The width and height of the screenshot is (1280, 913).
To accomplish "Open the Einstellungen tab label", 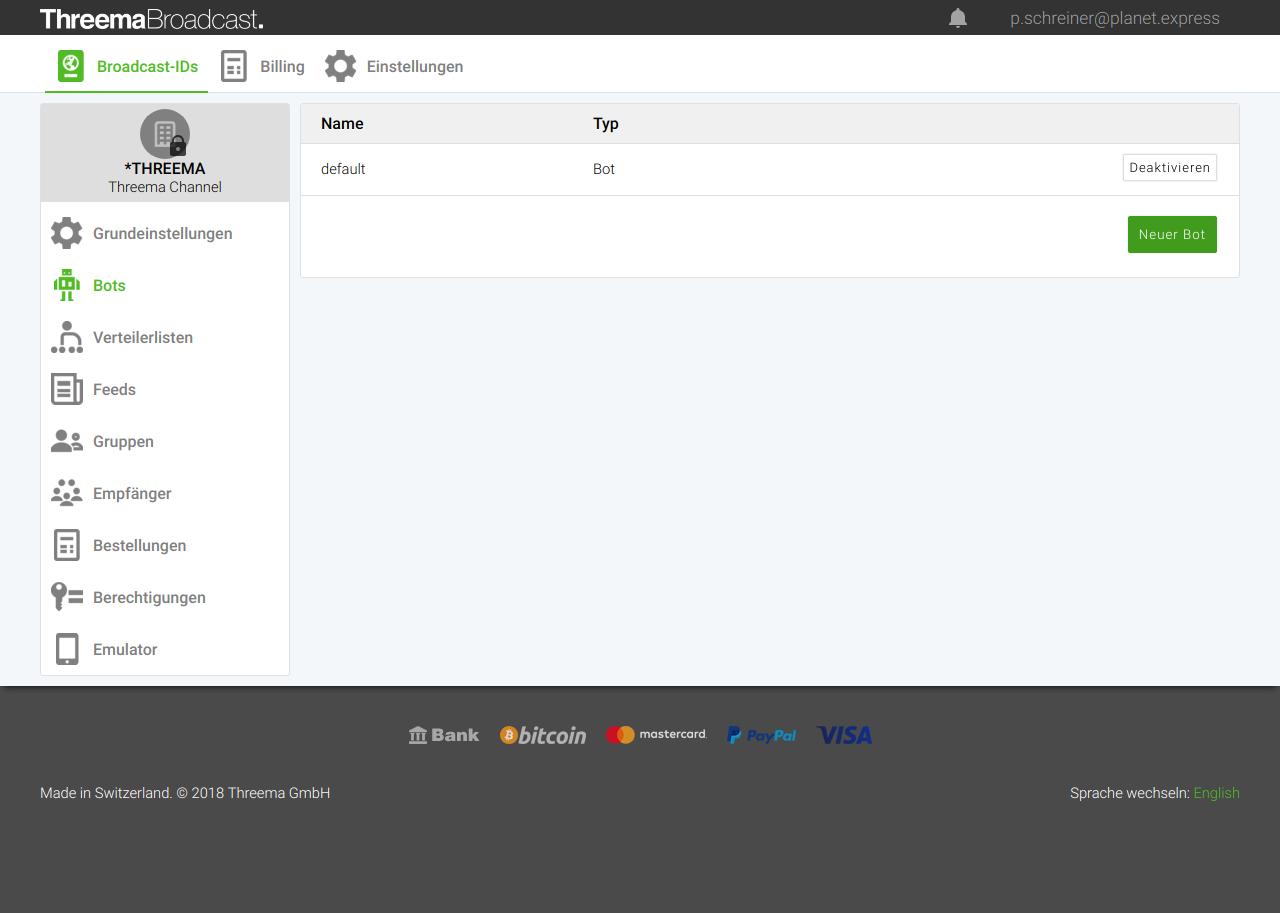I will pyautogui.click(x=415, y=66).
